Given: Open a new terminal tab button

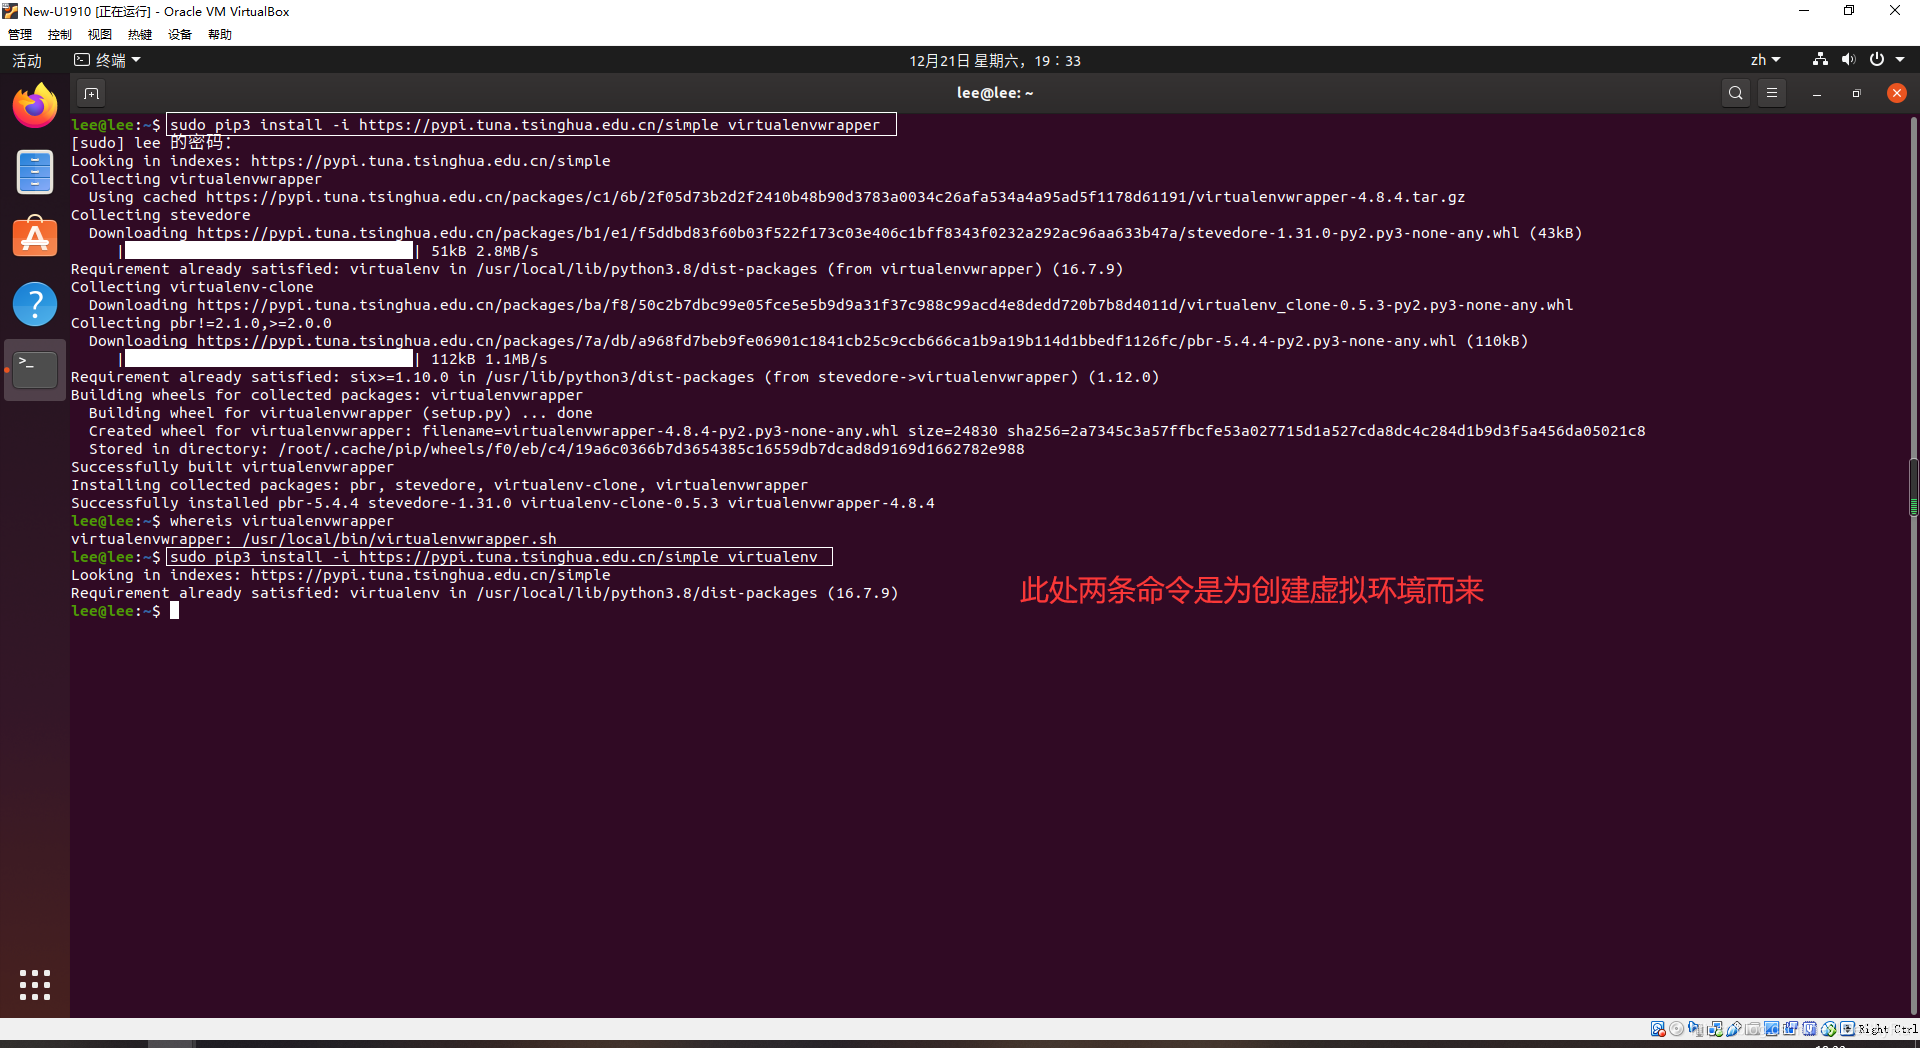Looking at the screenshot, I should click(x=91, y=93).
